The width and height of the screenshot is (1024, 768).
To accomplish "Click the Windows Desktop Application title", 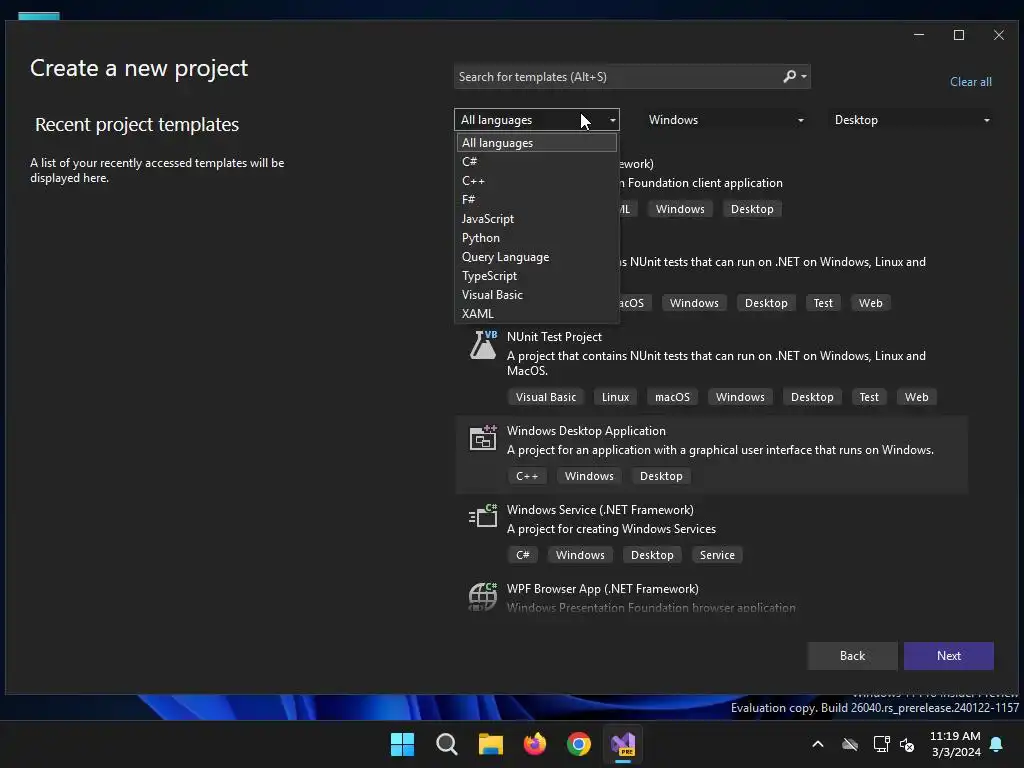I will 586,431.
